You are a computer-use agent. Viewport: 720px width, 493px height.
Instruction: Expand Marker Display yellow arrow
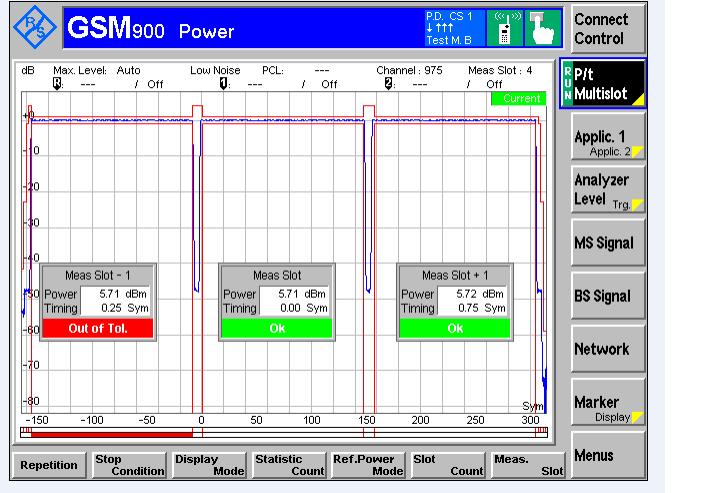tap(638, 417)
